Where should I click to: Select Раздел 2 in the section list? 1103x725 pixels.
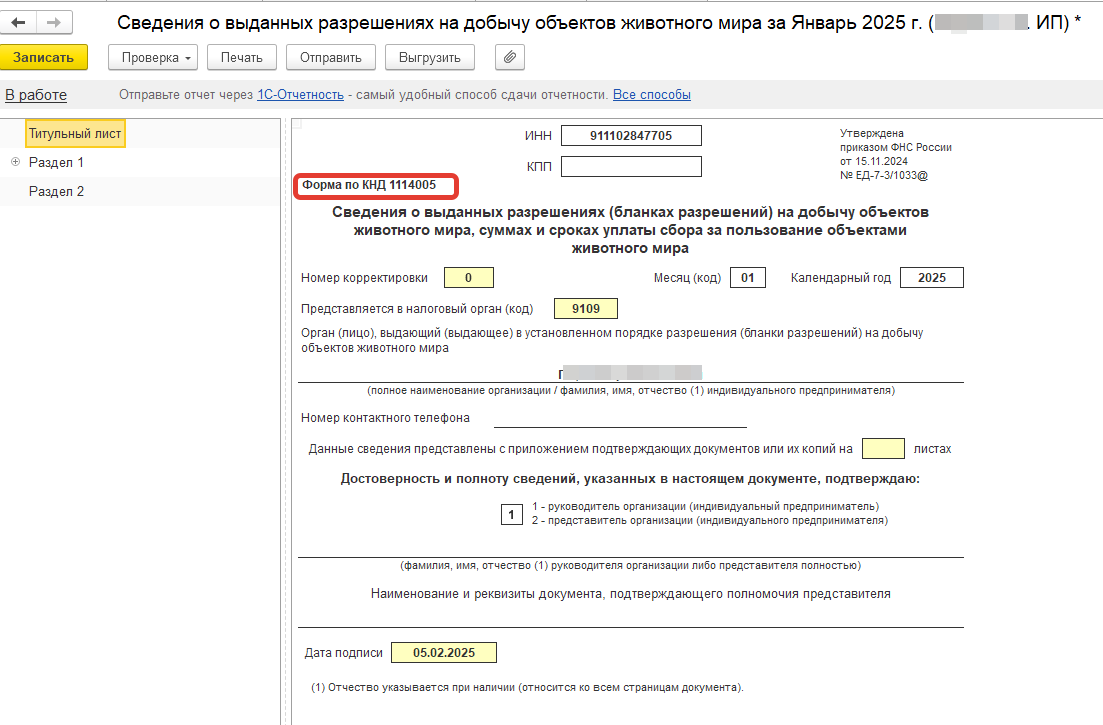[56, 191]
